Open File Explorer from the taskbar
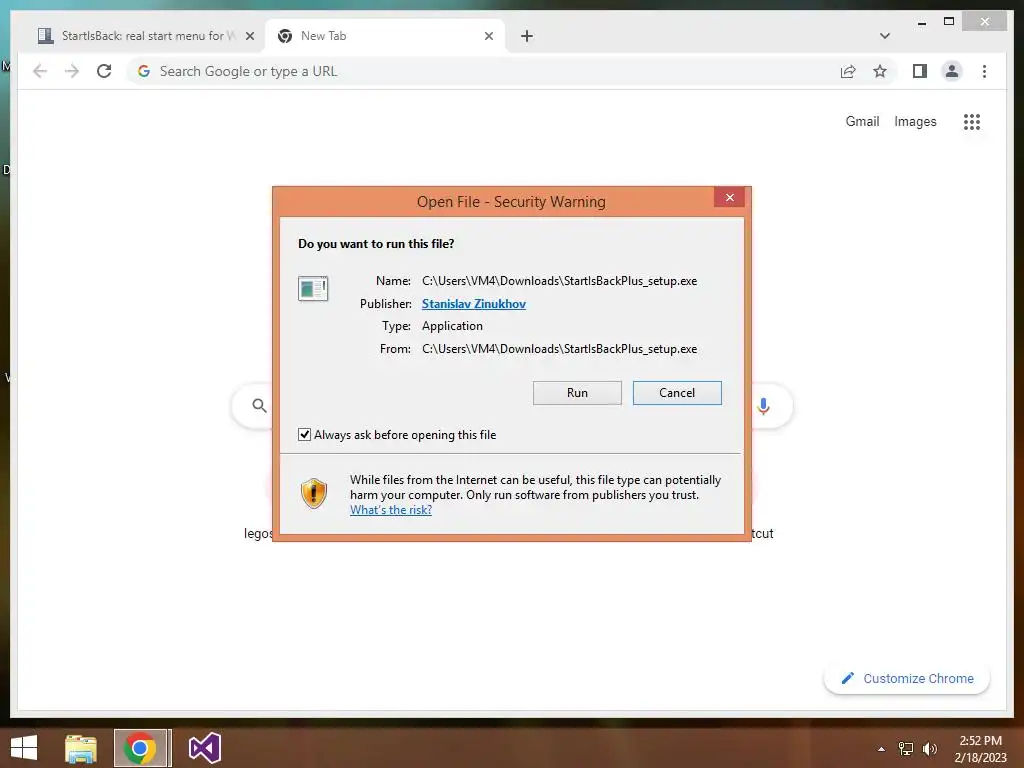Screen dimensions: 1024x768 point(81,748)
